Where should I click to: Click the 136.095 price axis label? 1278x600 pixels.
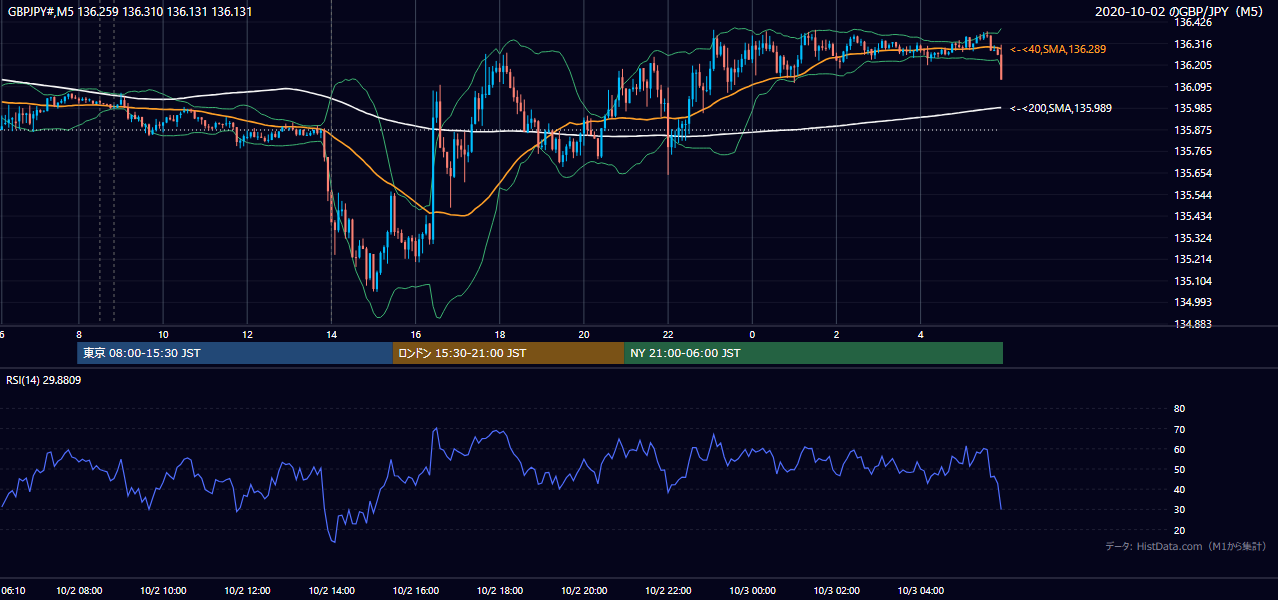point(1193,87)
